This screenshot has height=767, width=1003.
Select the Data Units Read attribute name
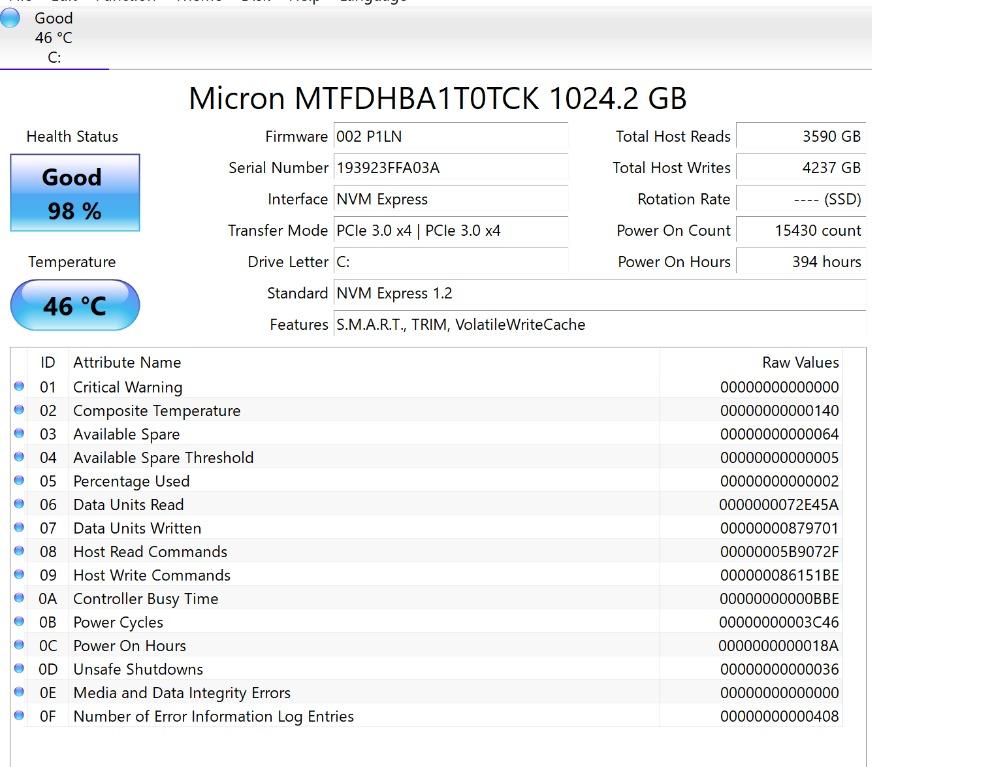128,505
